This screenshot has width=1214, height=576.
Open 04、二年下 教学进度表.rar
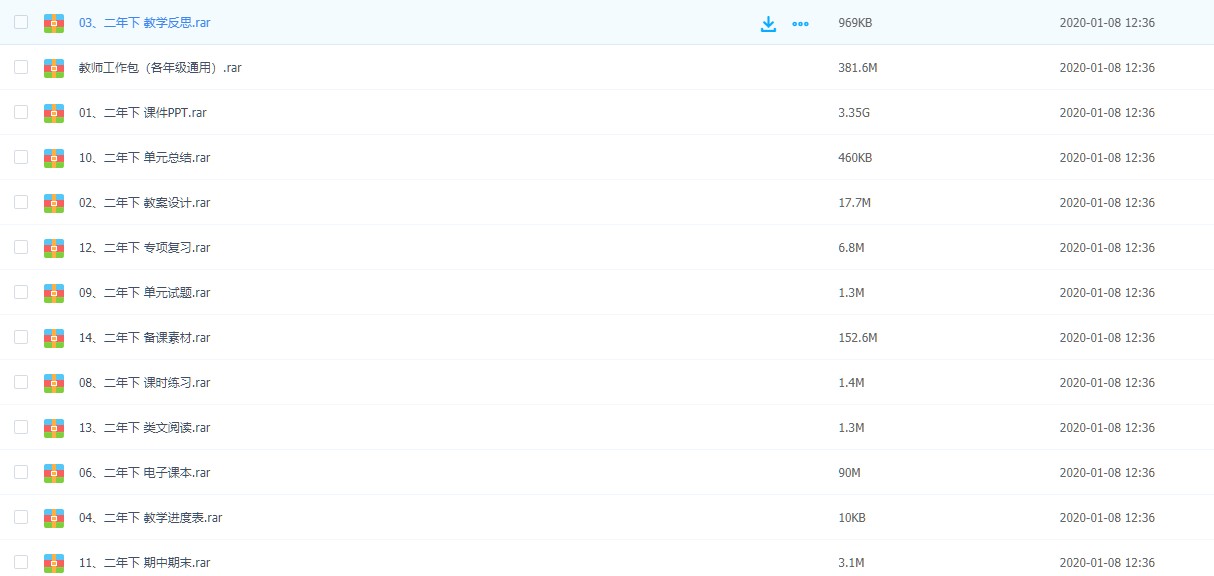(x=150, y=518)
